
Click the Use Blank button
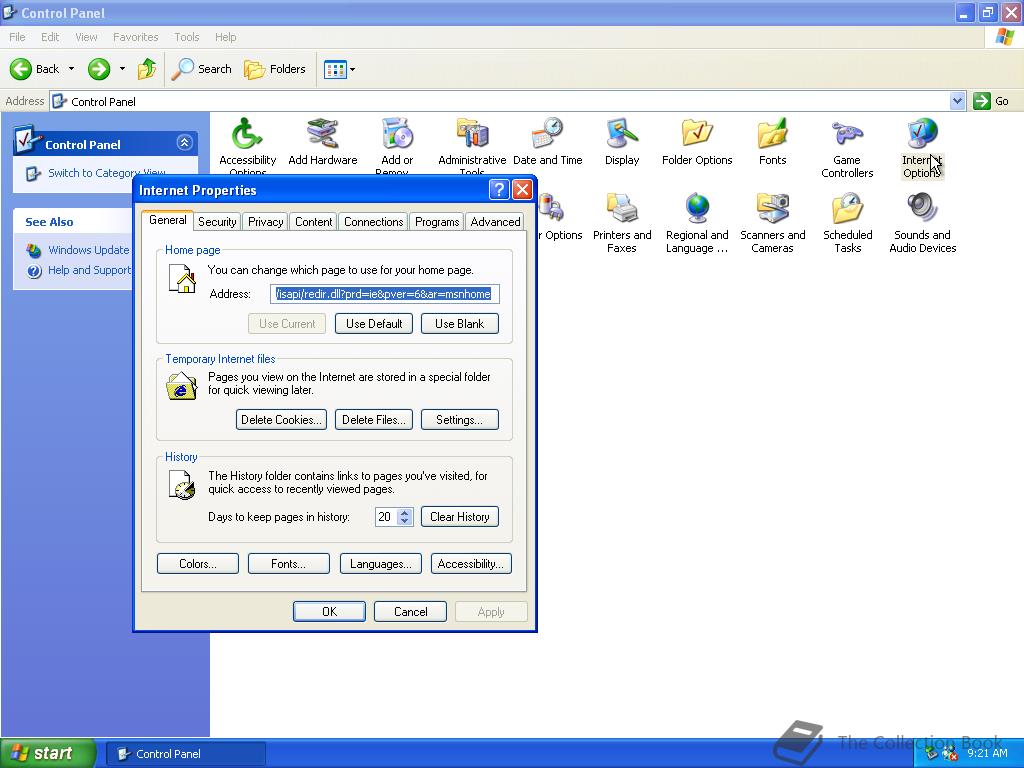(460, 324)
